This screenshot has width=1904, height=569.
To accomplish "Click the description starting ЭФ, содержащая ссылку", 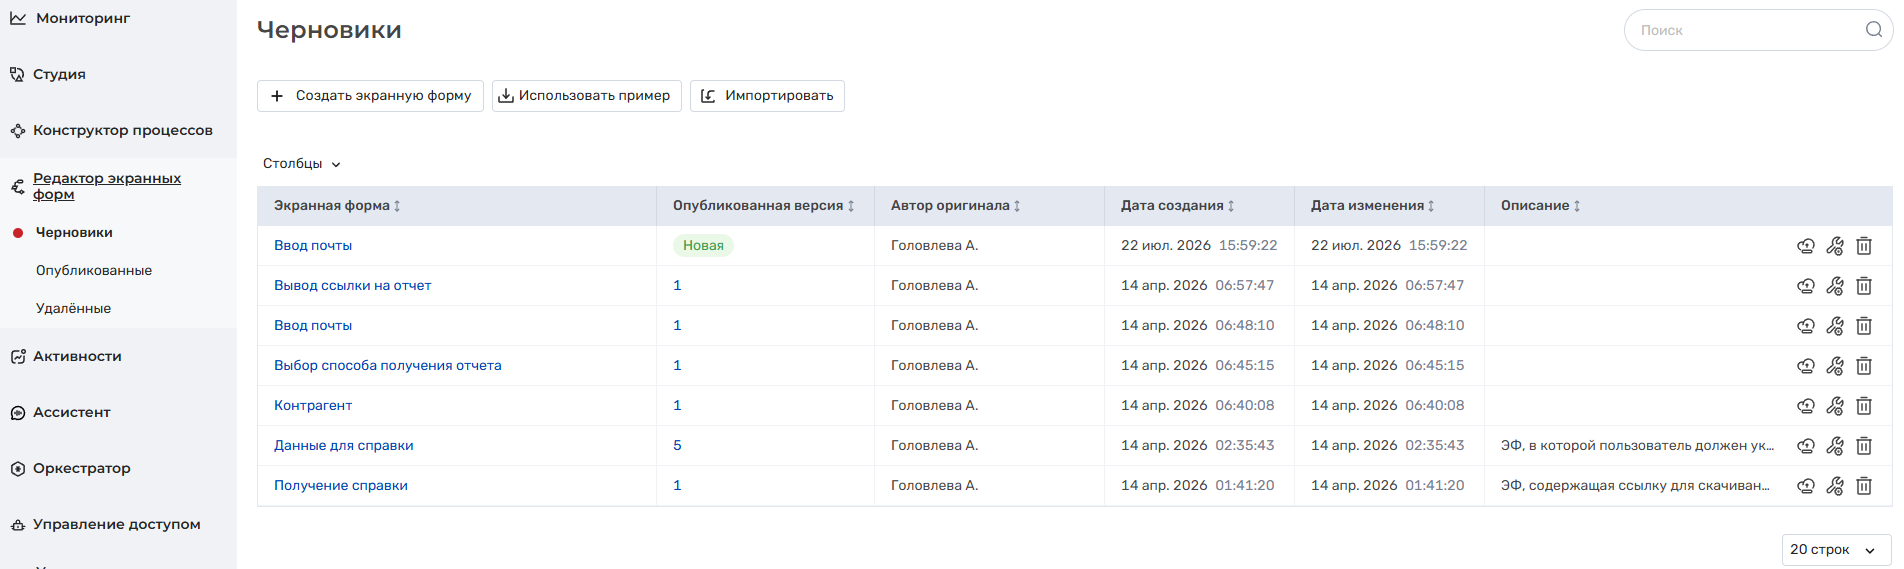I will 1635,486.
